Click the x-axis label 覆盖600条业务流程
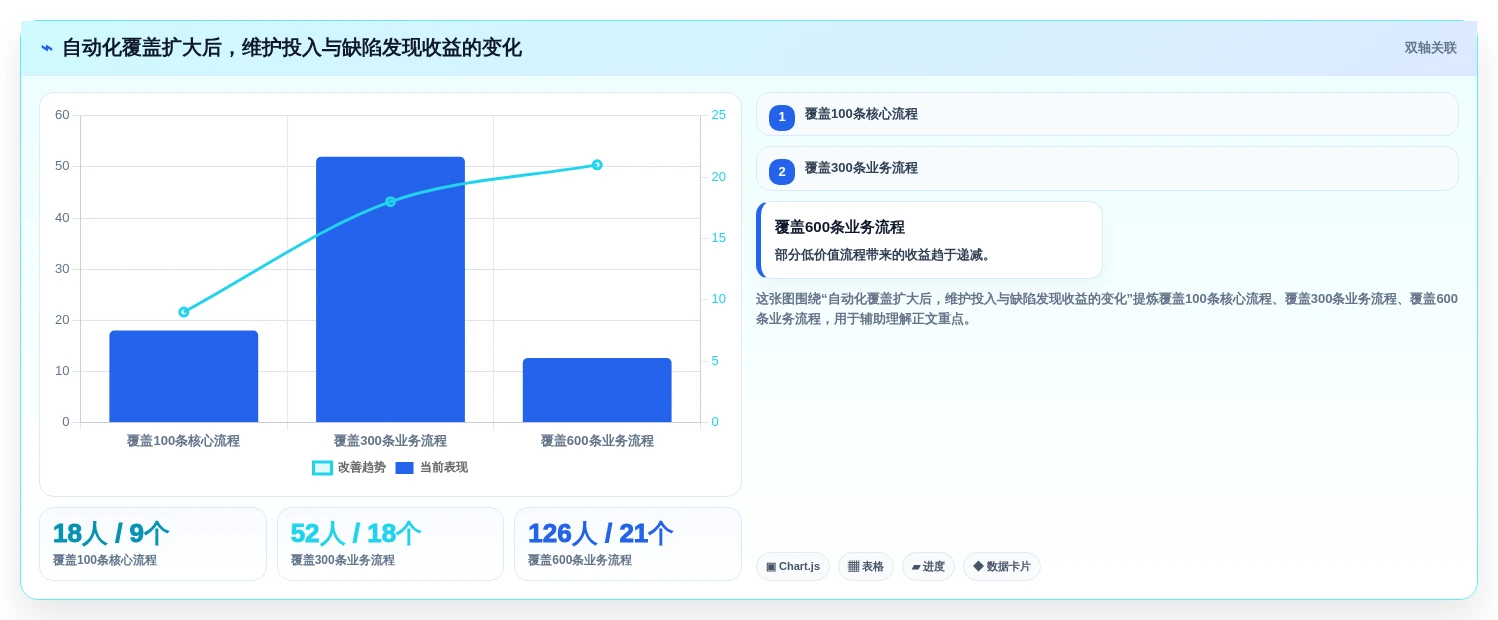Viewport: 1498px width, 620px height. click(597, 441)
